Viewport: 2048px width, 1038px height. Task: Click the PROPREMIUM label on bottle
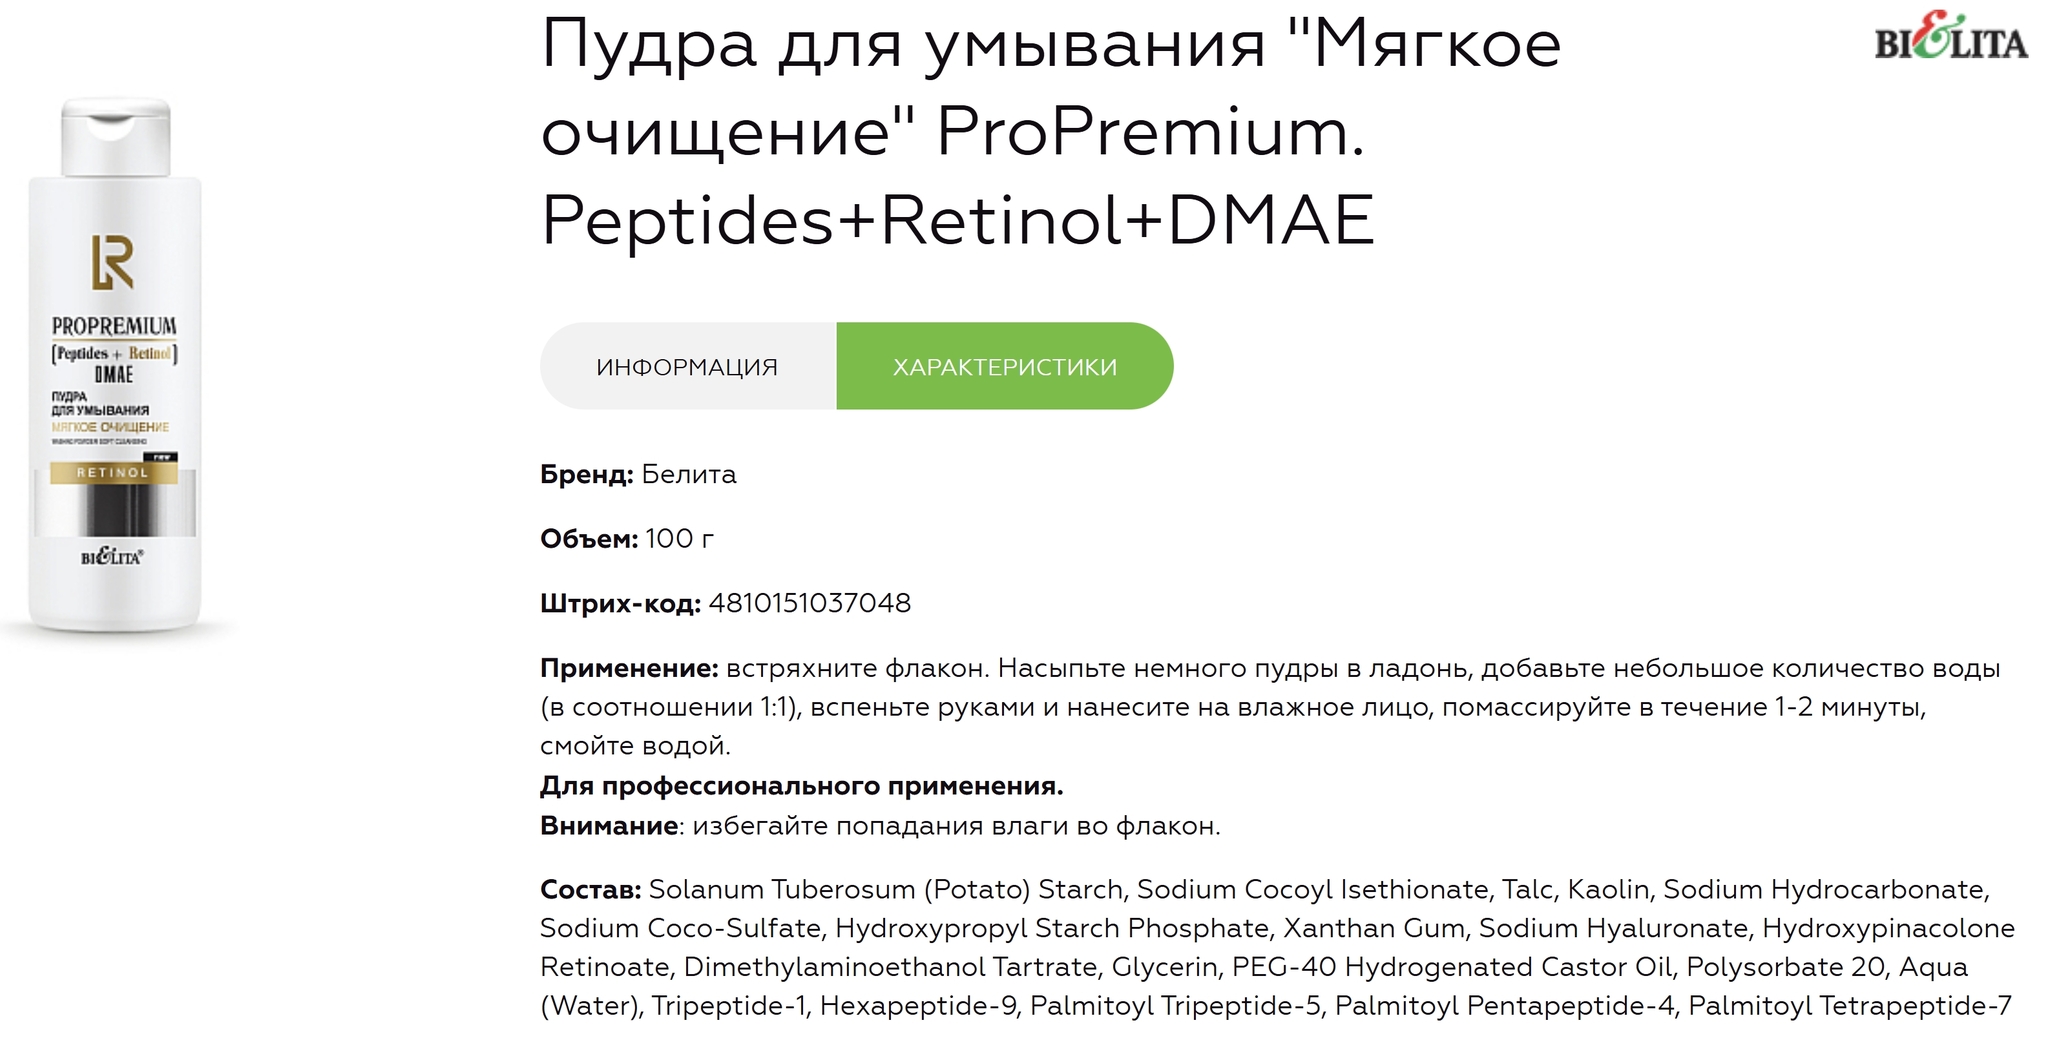(x=114, y=326)
